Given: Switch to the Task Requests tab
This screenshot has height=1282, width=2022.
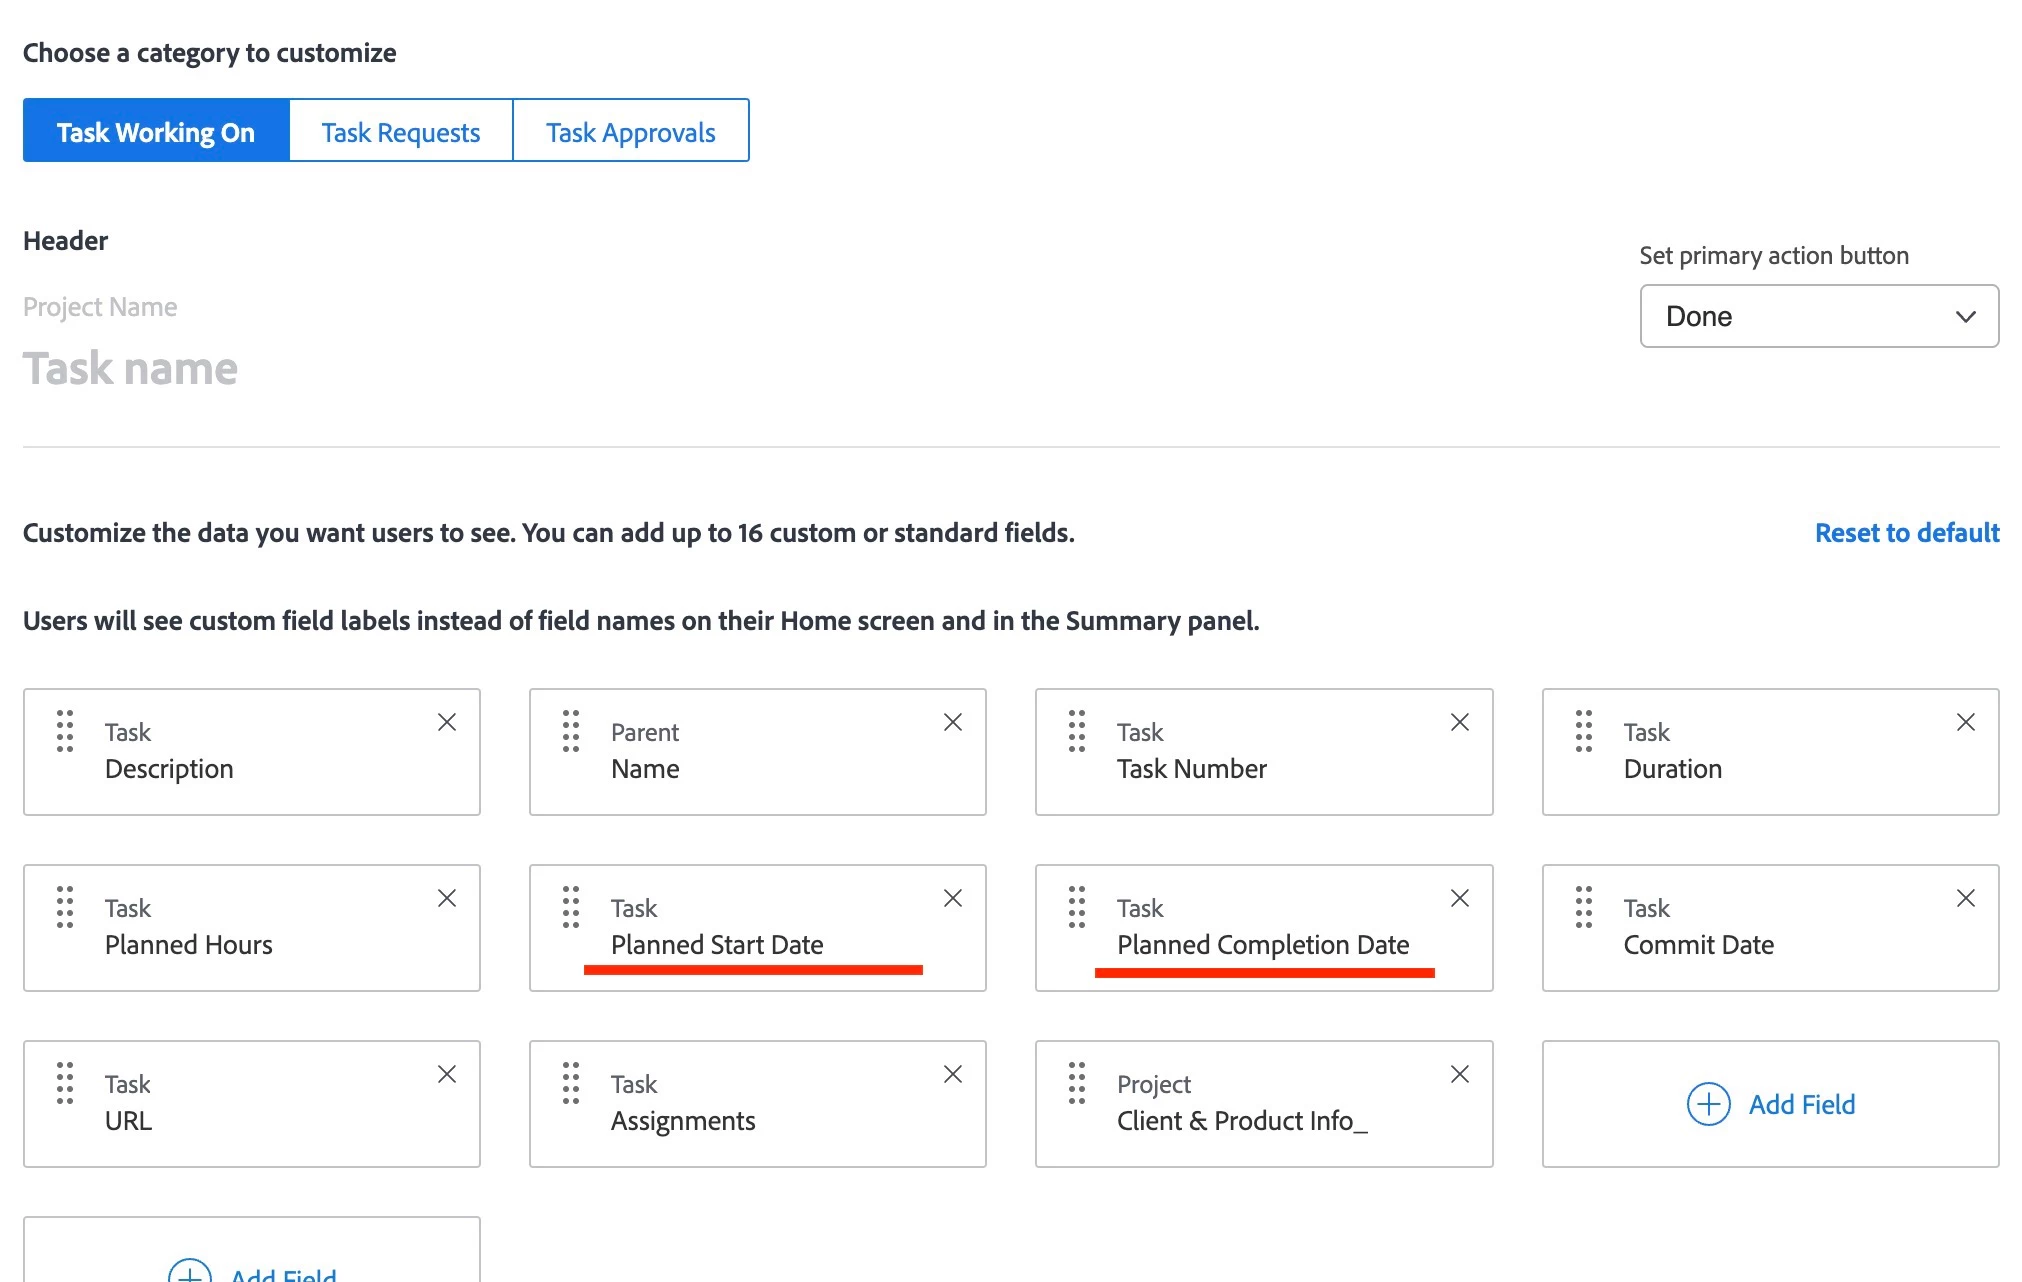Looking at the screenshot, I should (400, 131).
